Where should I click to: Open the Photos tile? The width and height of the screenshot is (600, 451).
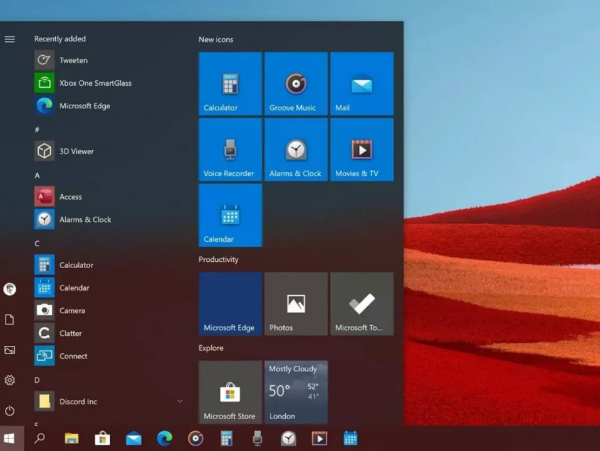pyautogui.click(x=296, y=304)
